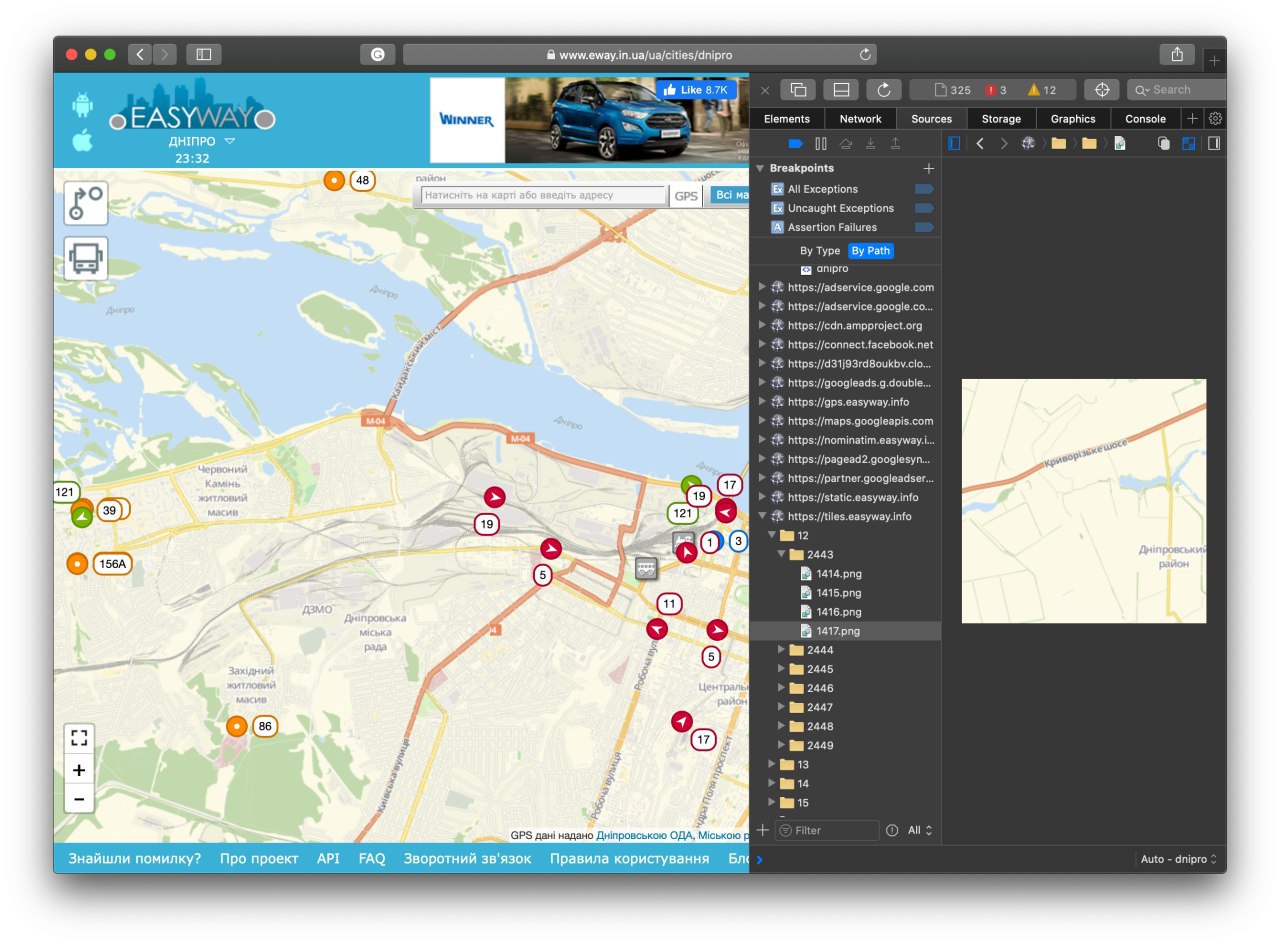Open the Про проект footer link
The image size is (1280, 944).
259,858
